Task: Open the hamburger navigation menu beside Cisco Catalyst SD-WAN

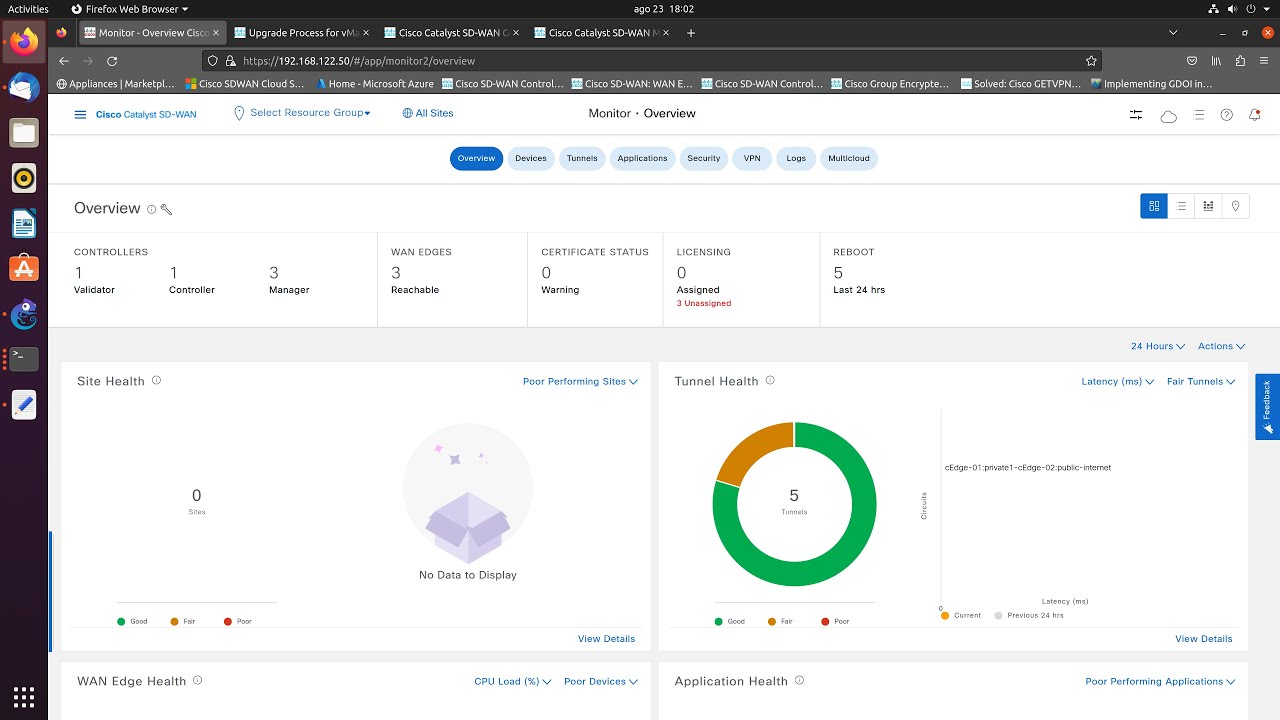Action: tap(81, 114)
